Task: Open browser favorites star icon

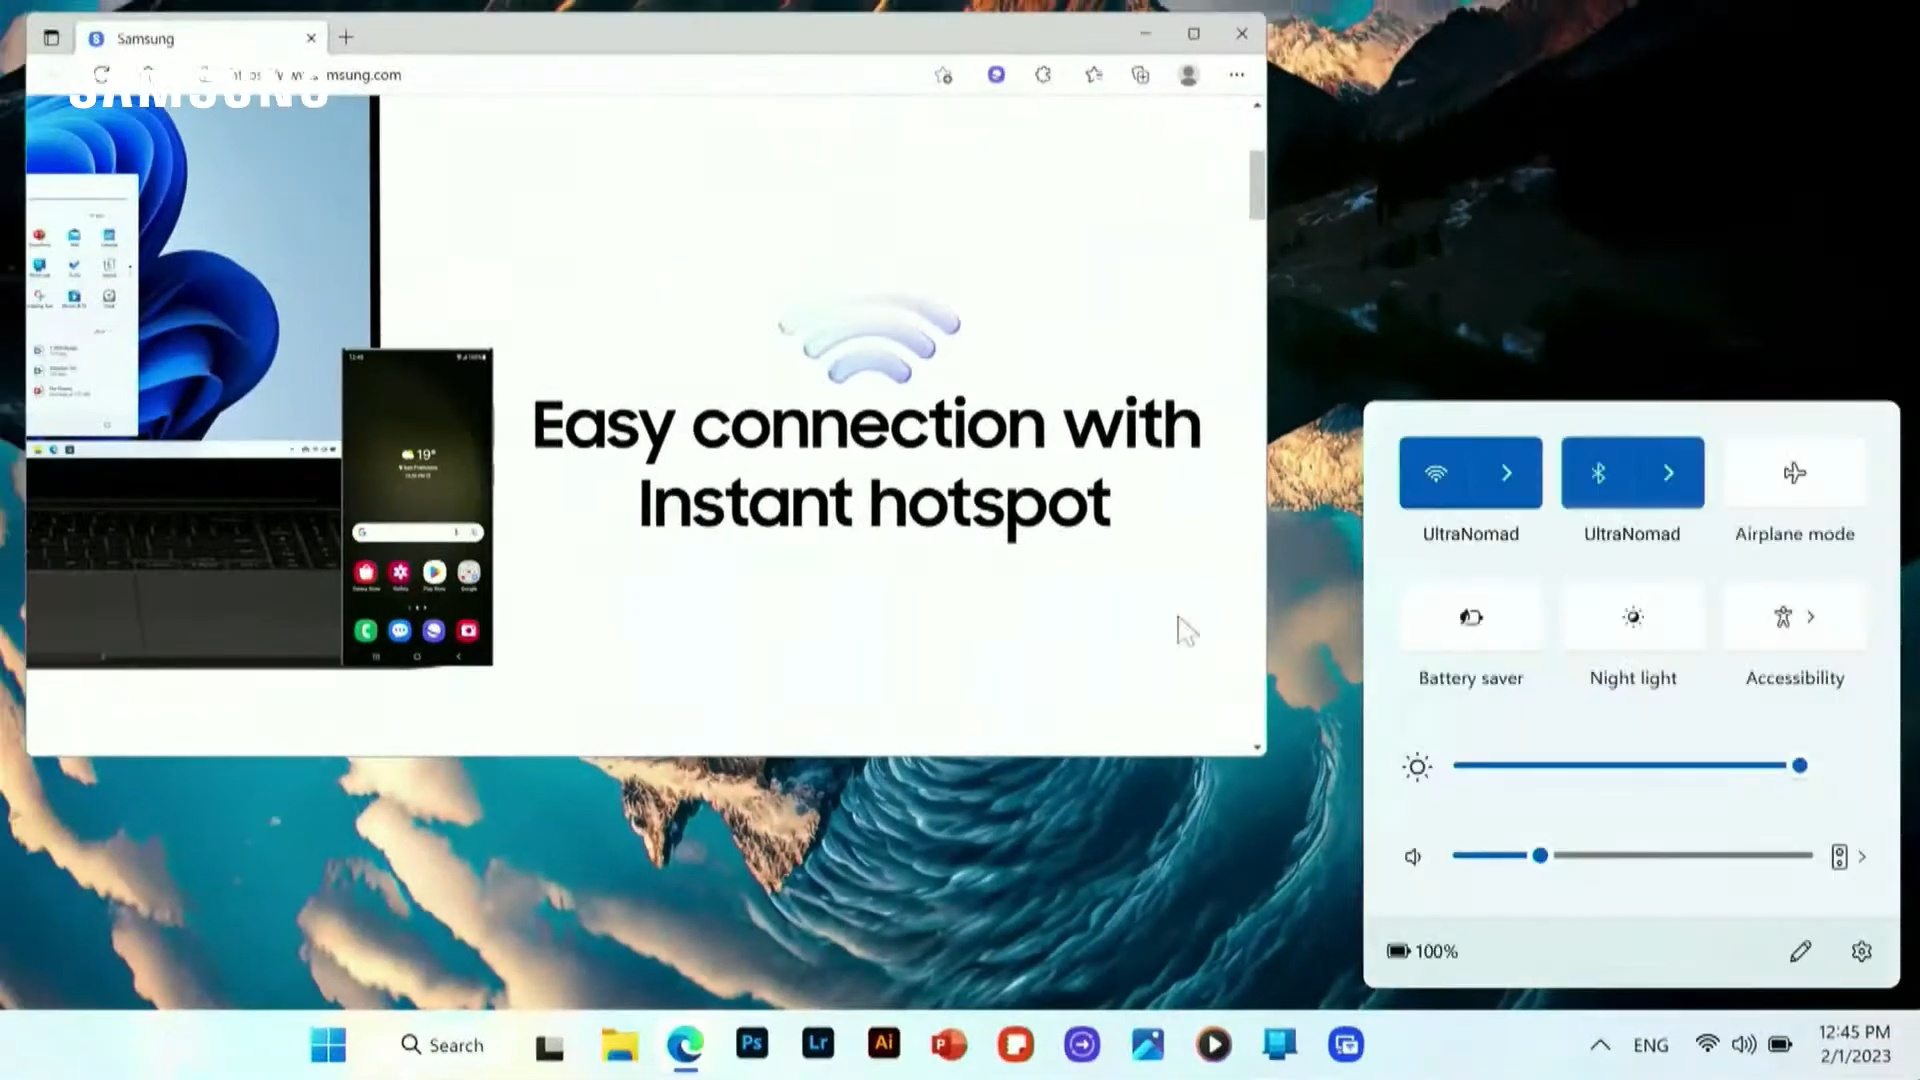Action: pos(1093,75)
